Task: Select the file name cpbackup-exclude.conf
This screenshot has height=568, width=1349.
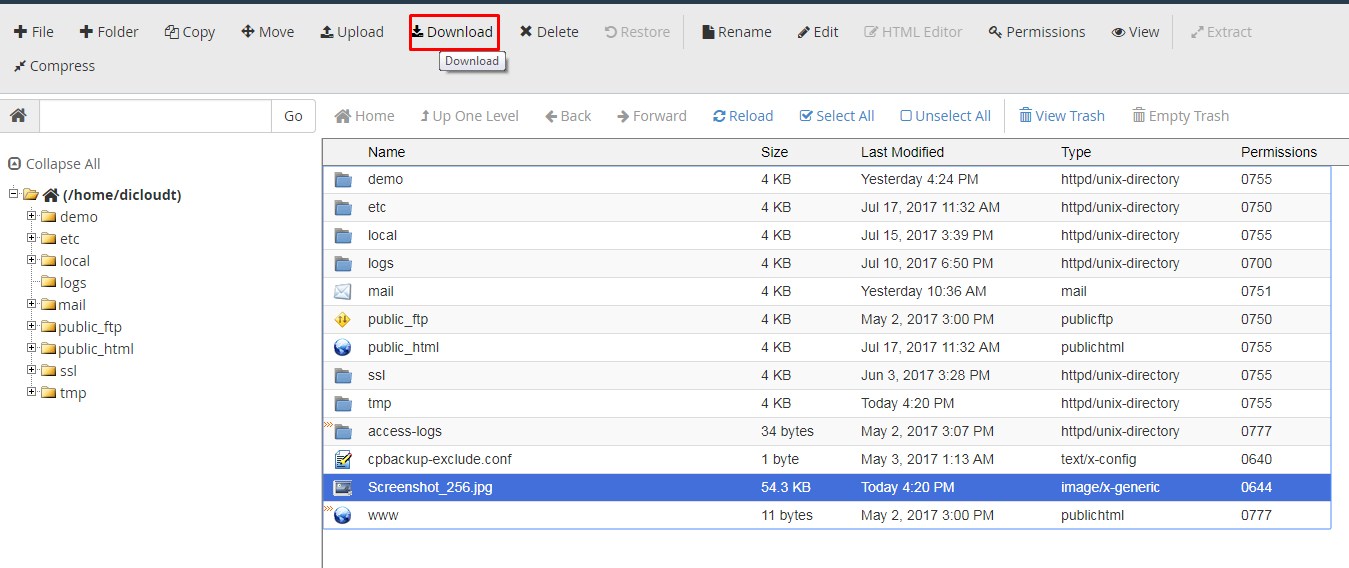Action: coord(440,459)
